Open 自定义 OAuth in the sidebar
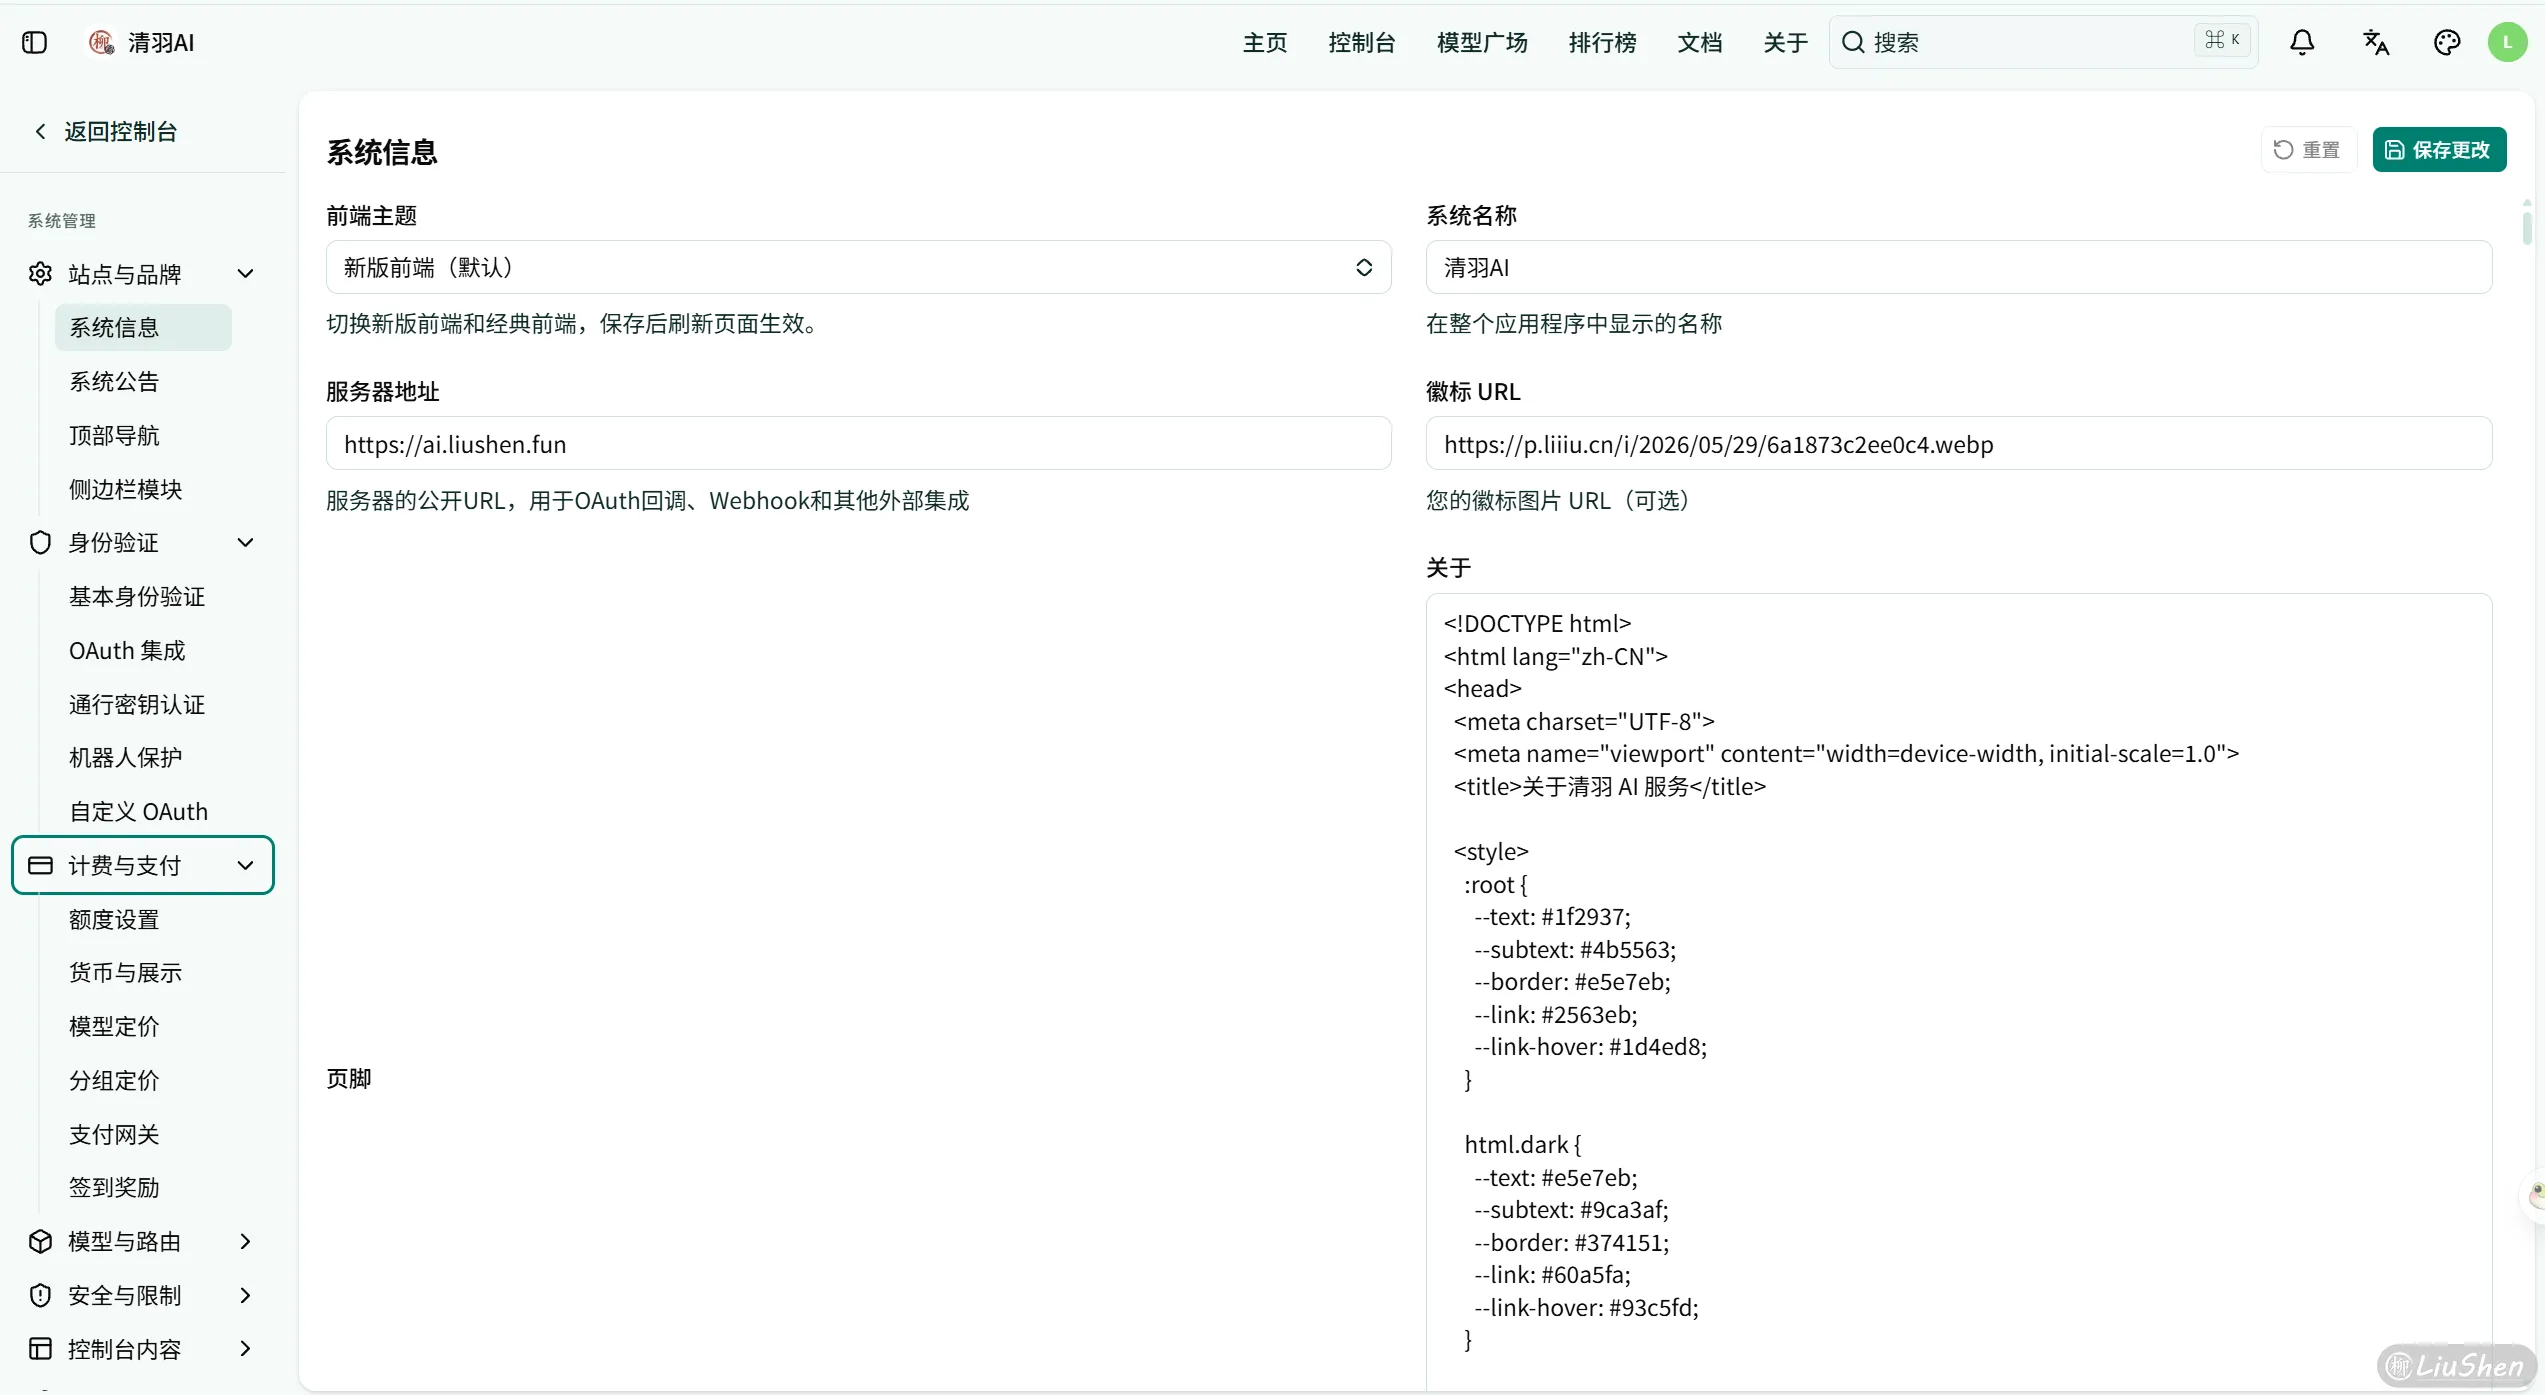The height and width of the screenshot is (1395, 2545). [x=138, y=811]
